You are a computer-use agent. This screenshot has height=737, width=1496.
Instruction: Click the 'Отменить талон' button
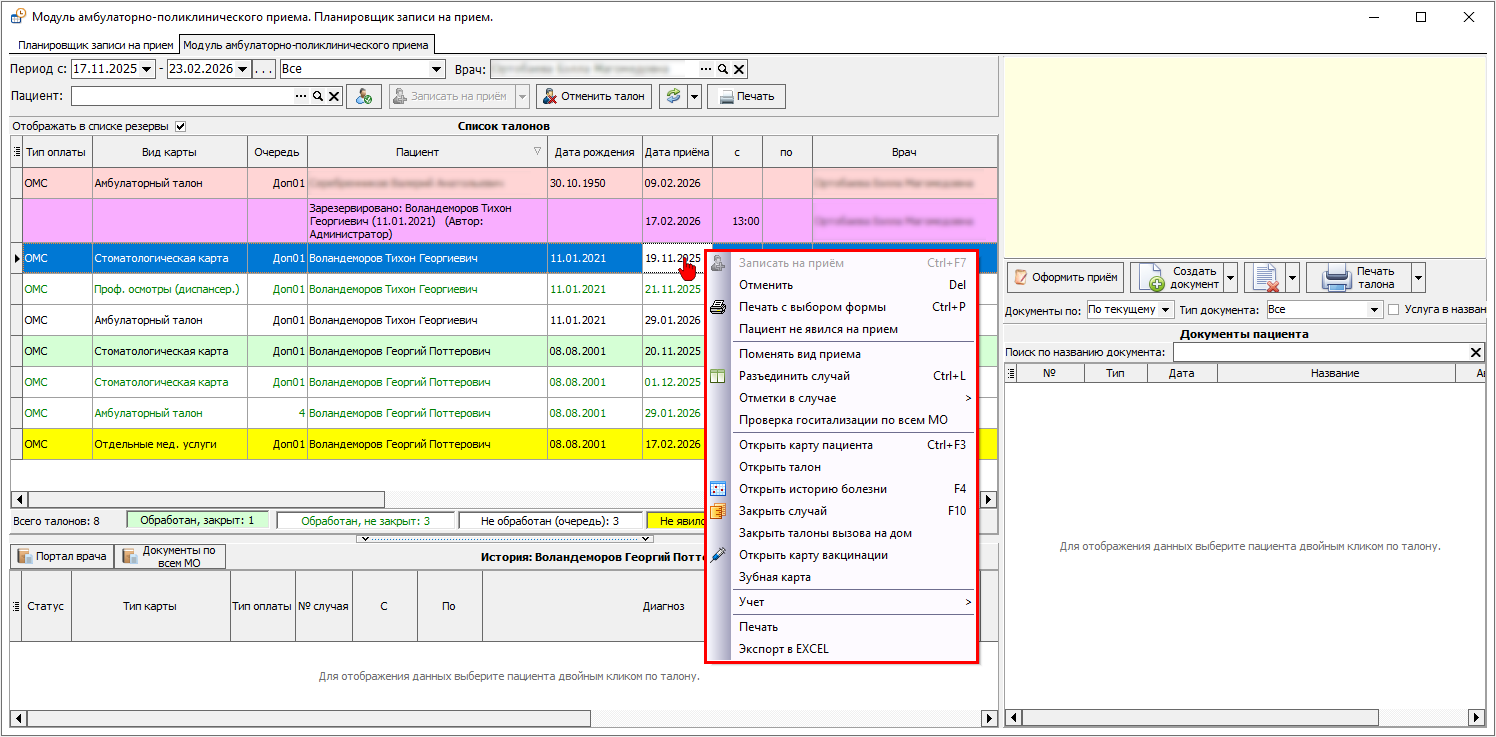pyautogui.click(x=594, y=96)
